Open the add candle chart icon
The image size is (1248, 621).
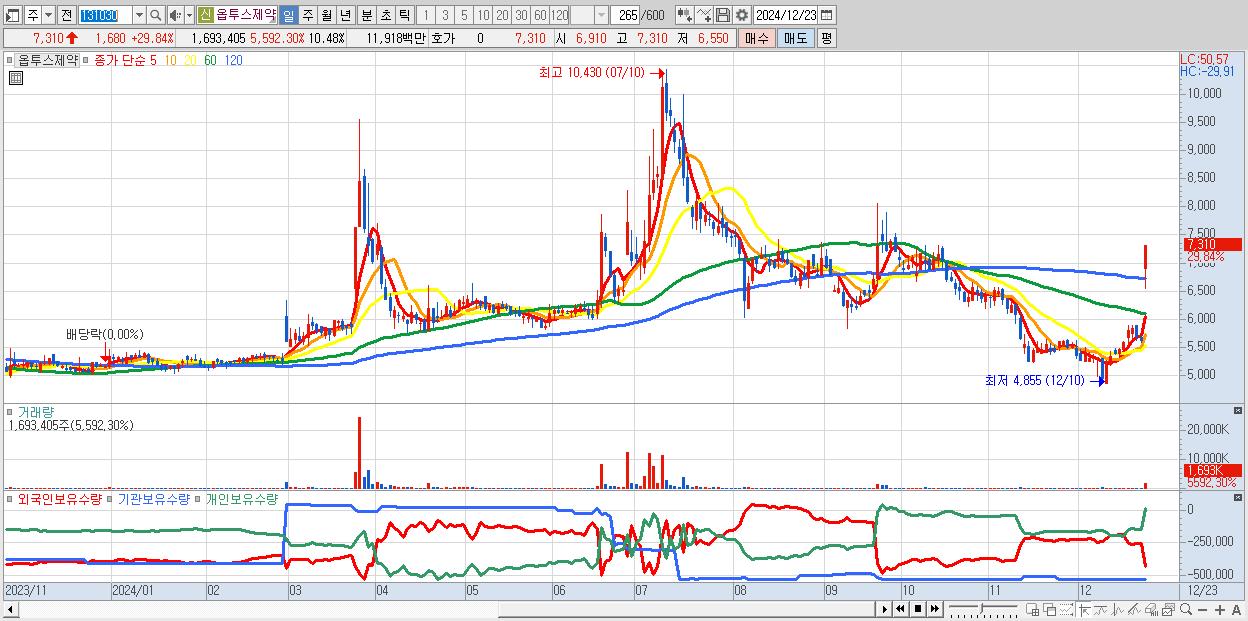[x=684, y=15]
